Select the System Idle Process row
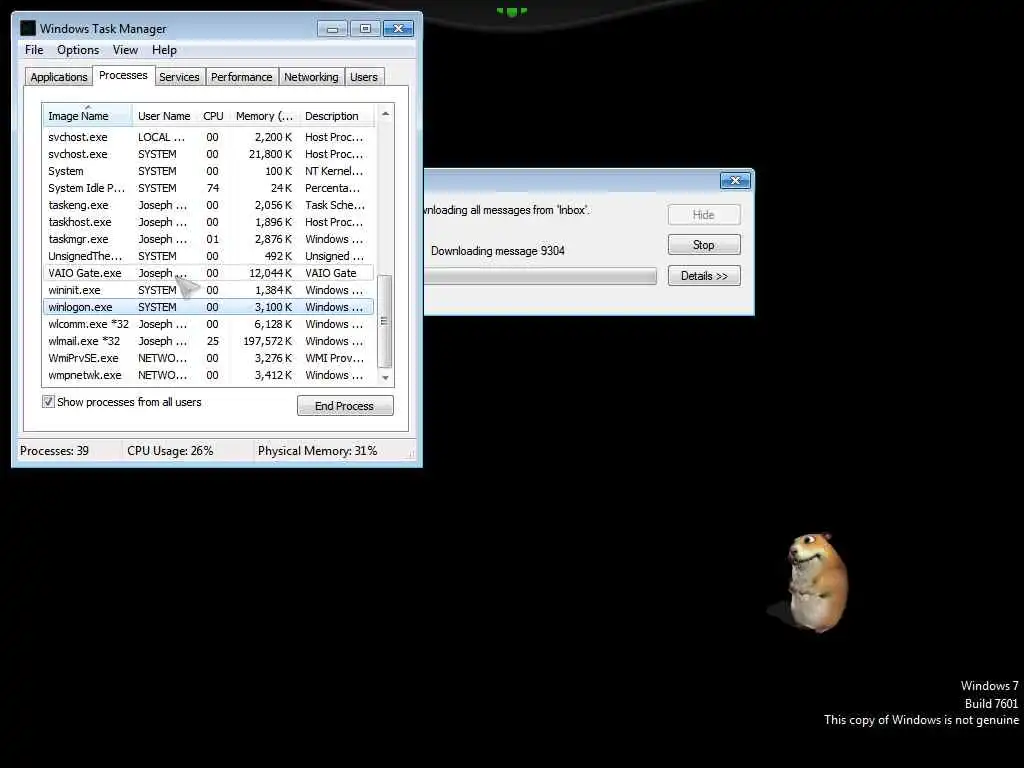Image resolution: width=1024 pixels, height=768 pixels. coord(208,188)
